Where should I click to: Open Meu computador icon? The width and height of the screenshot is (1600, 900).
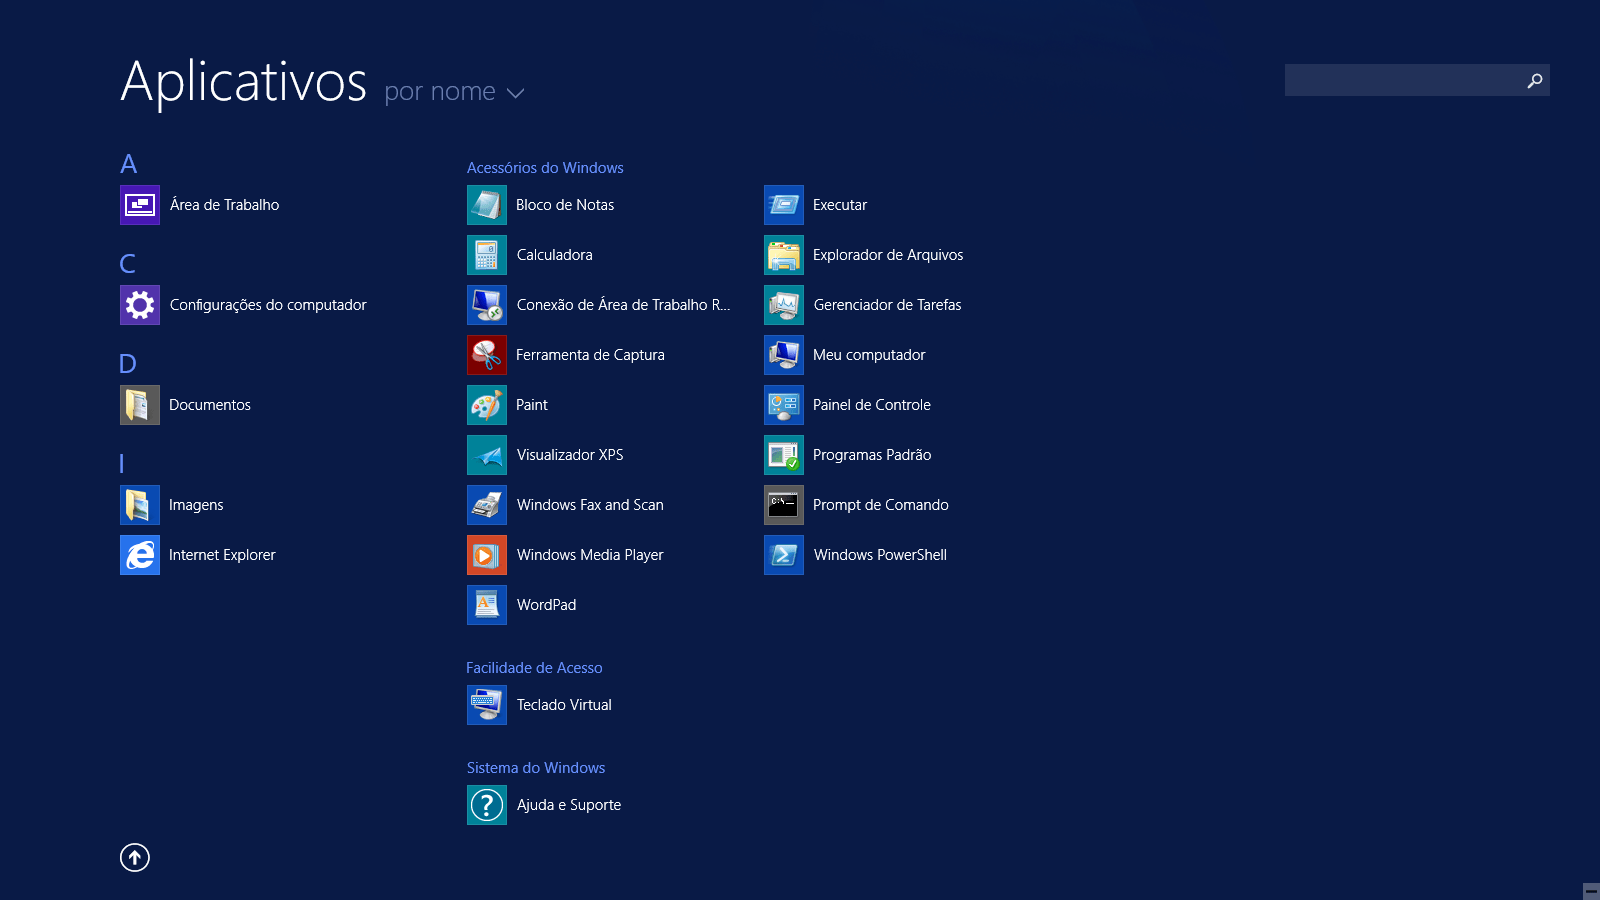[x=784, y=355]
